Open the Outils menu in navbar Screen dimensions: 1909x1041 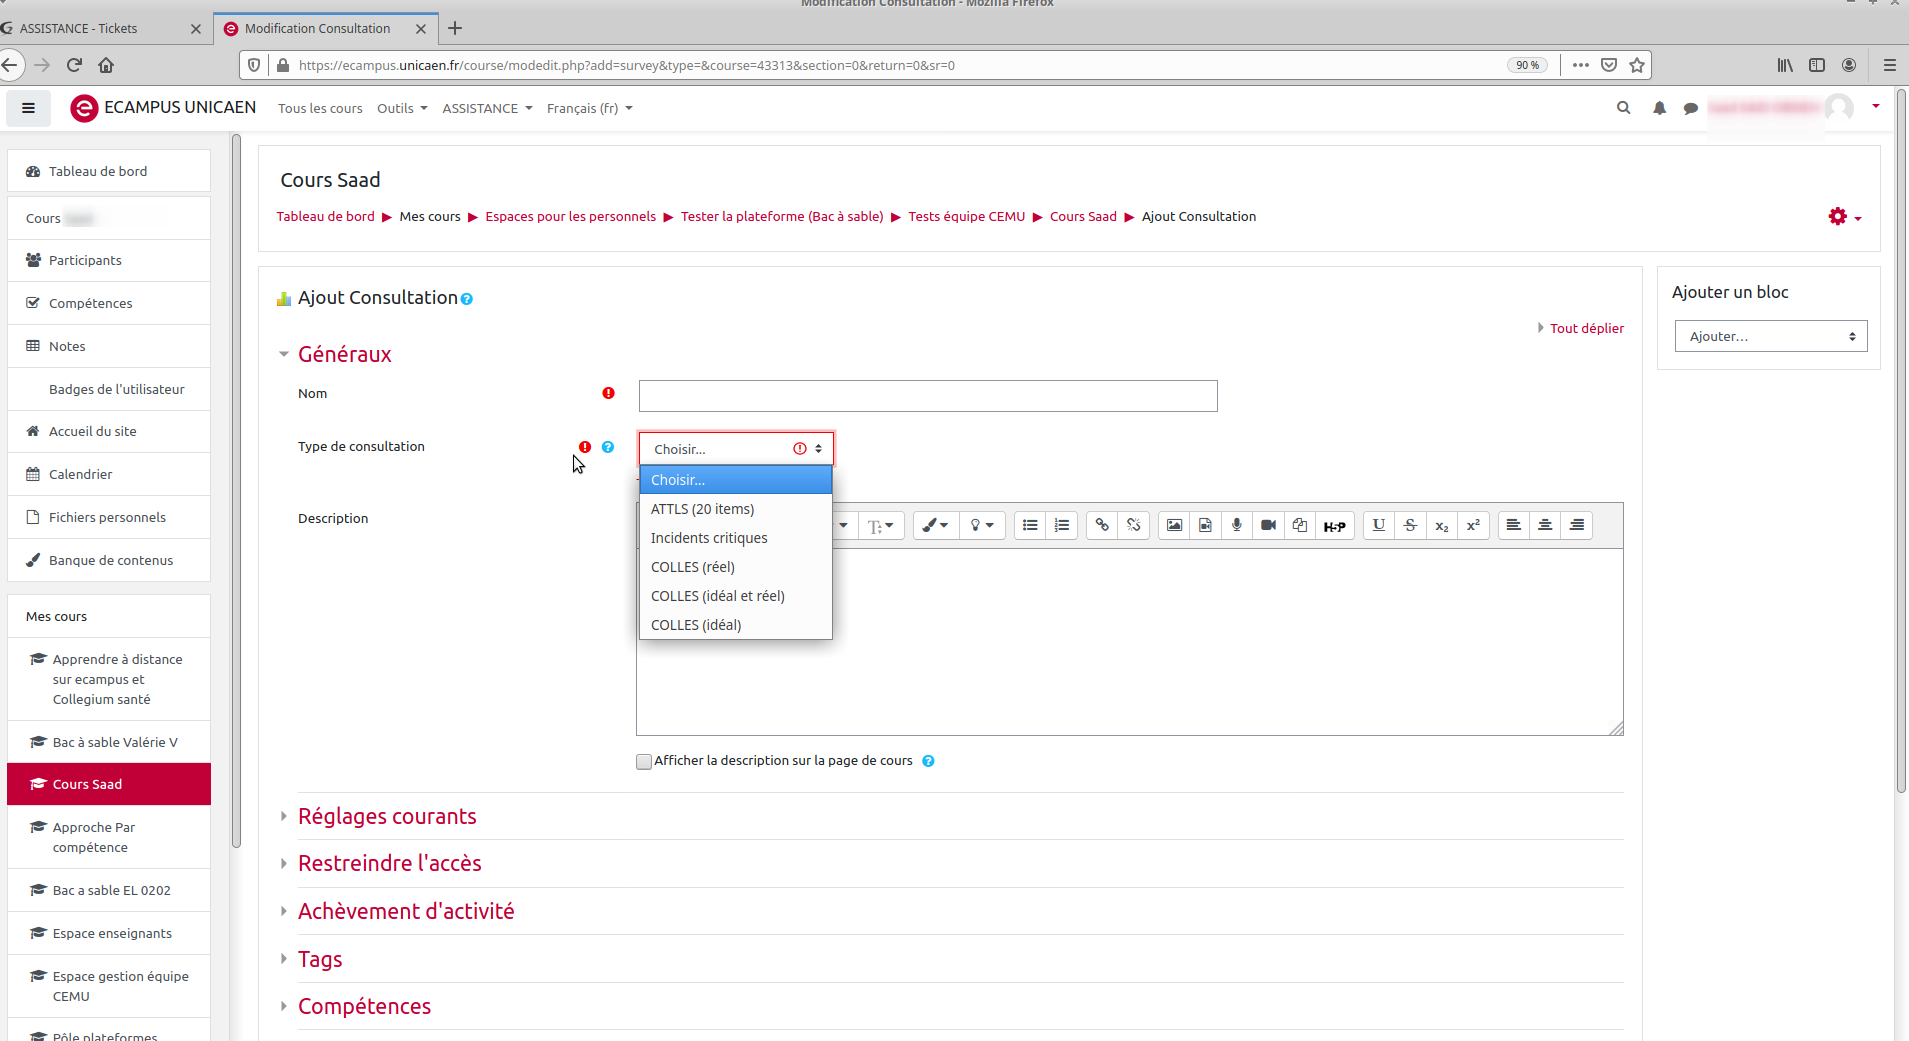pos(401,108)
